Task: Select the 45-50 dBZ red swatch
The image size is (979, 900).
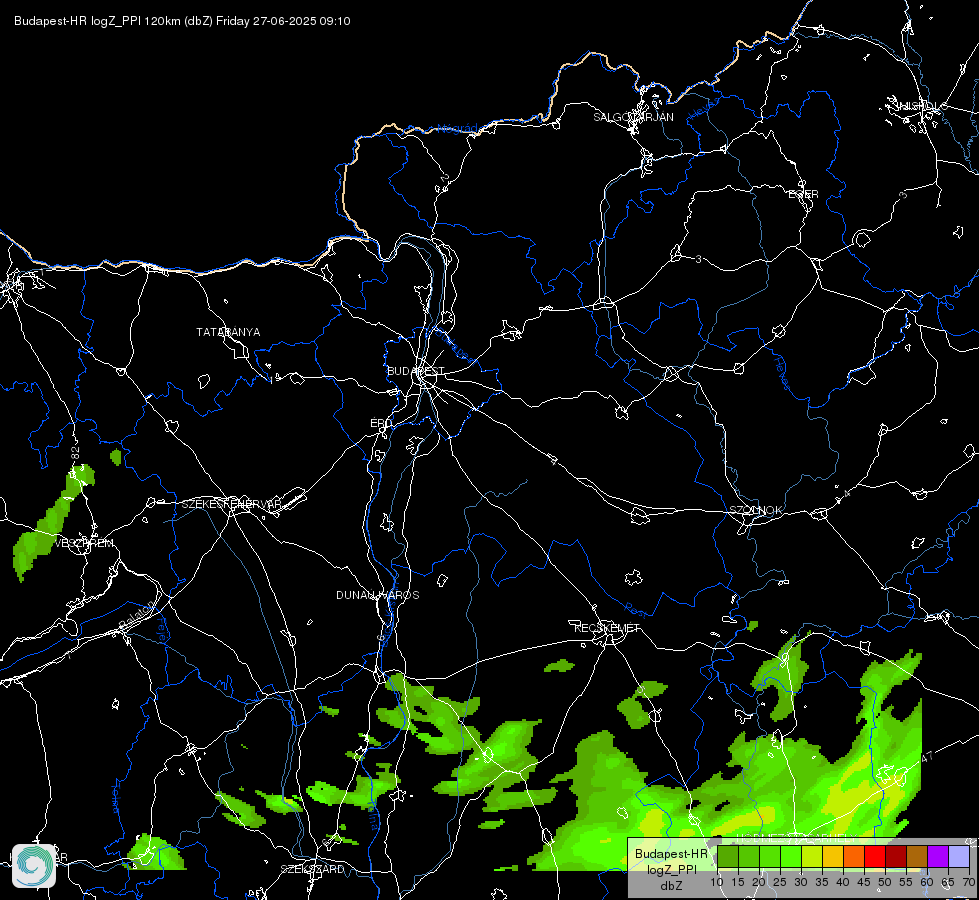Action: click(x=875, y=857)
